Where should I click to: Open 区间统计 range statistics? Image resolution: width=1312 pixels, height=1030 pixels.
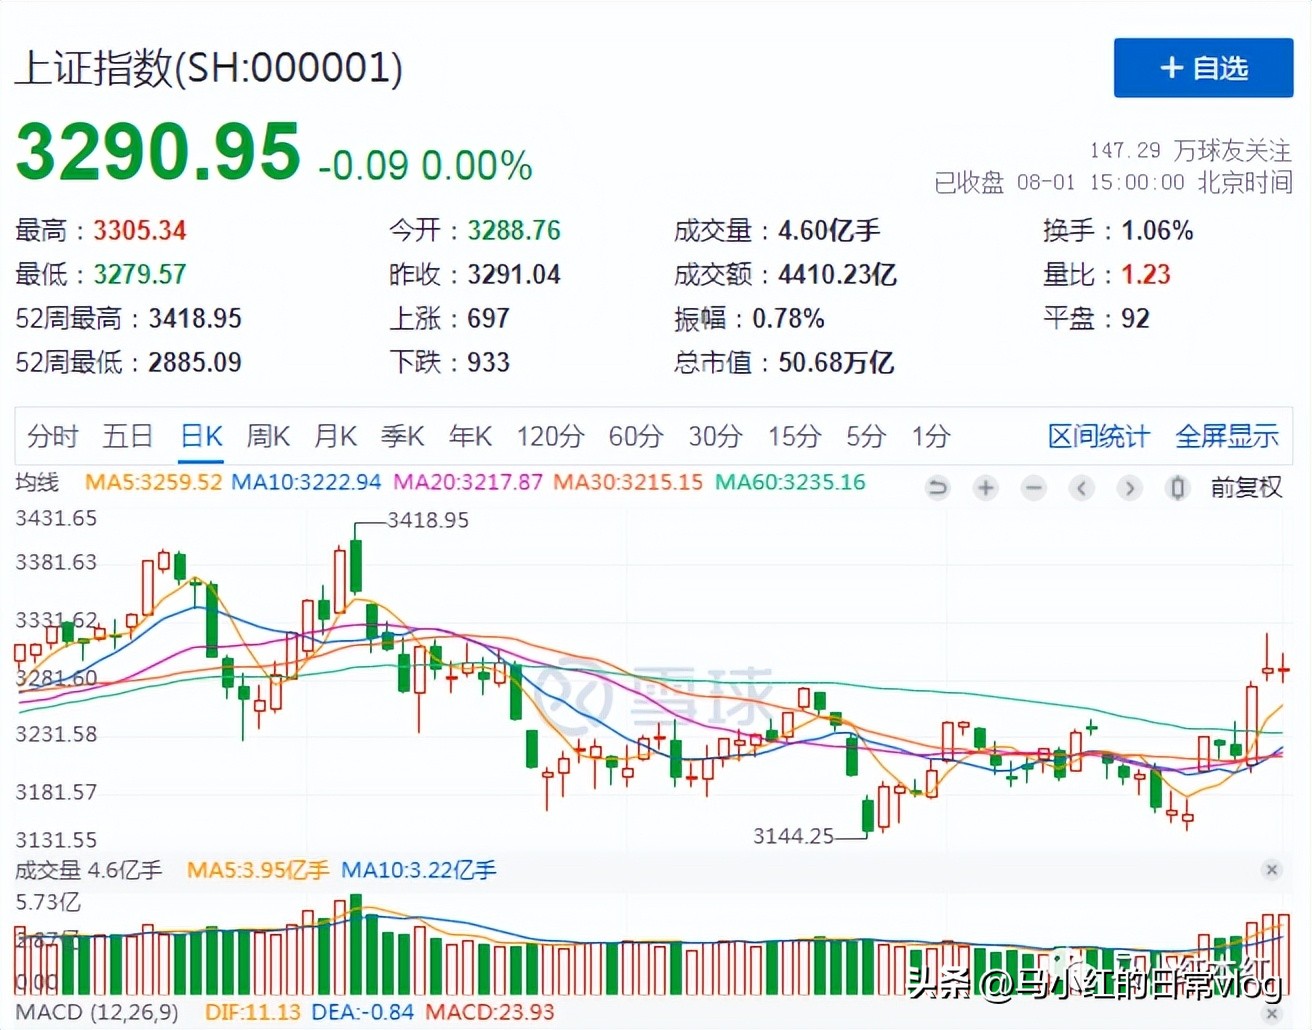point(1098,437)
